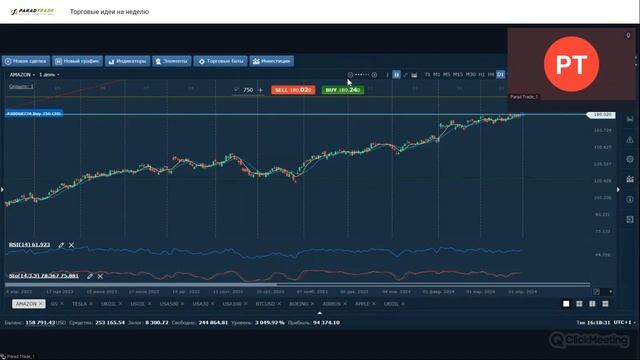
Task: Open the Investments (Инвестиции) menu
Action: click(x=272, y=61)
